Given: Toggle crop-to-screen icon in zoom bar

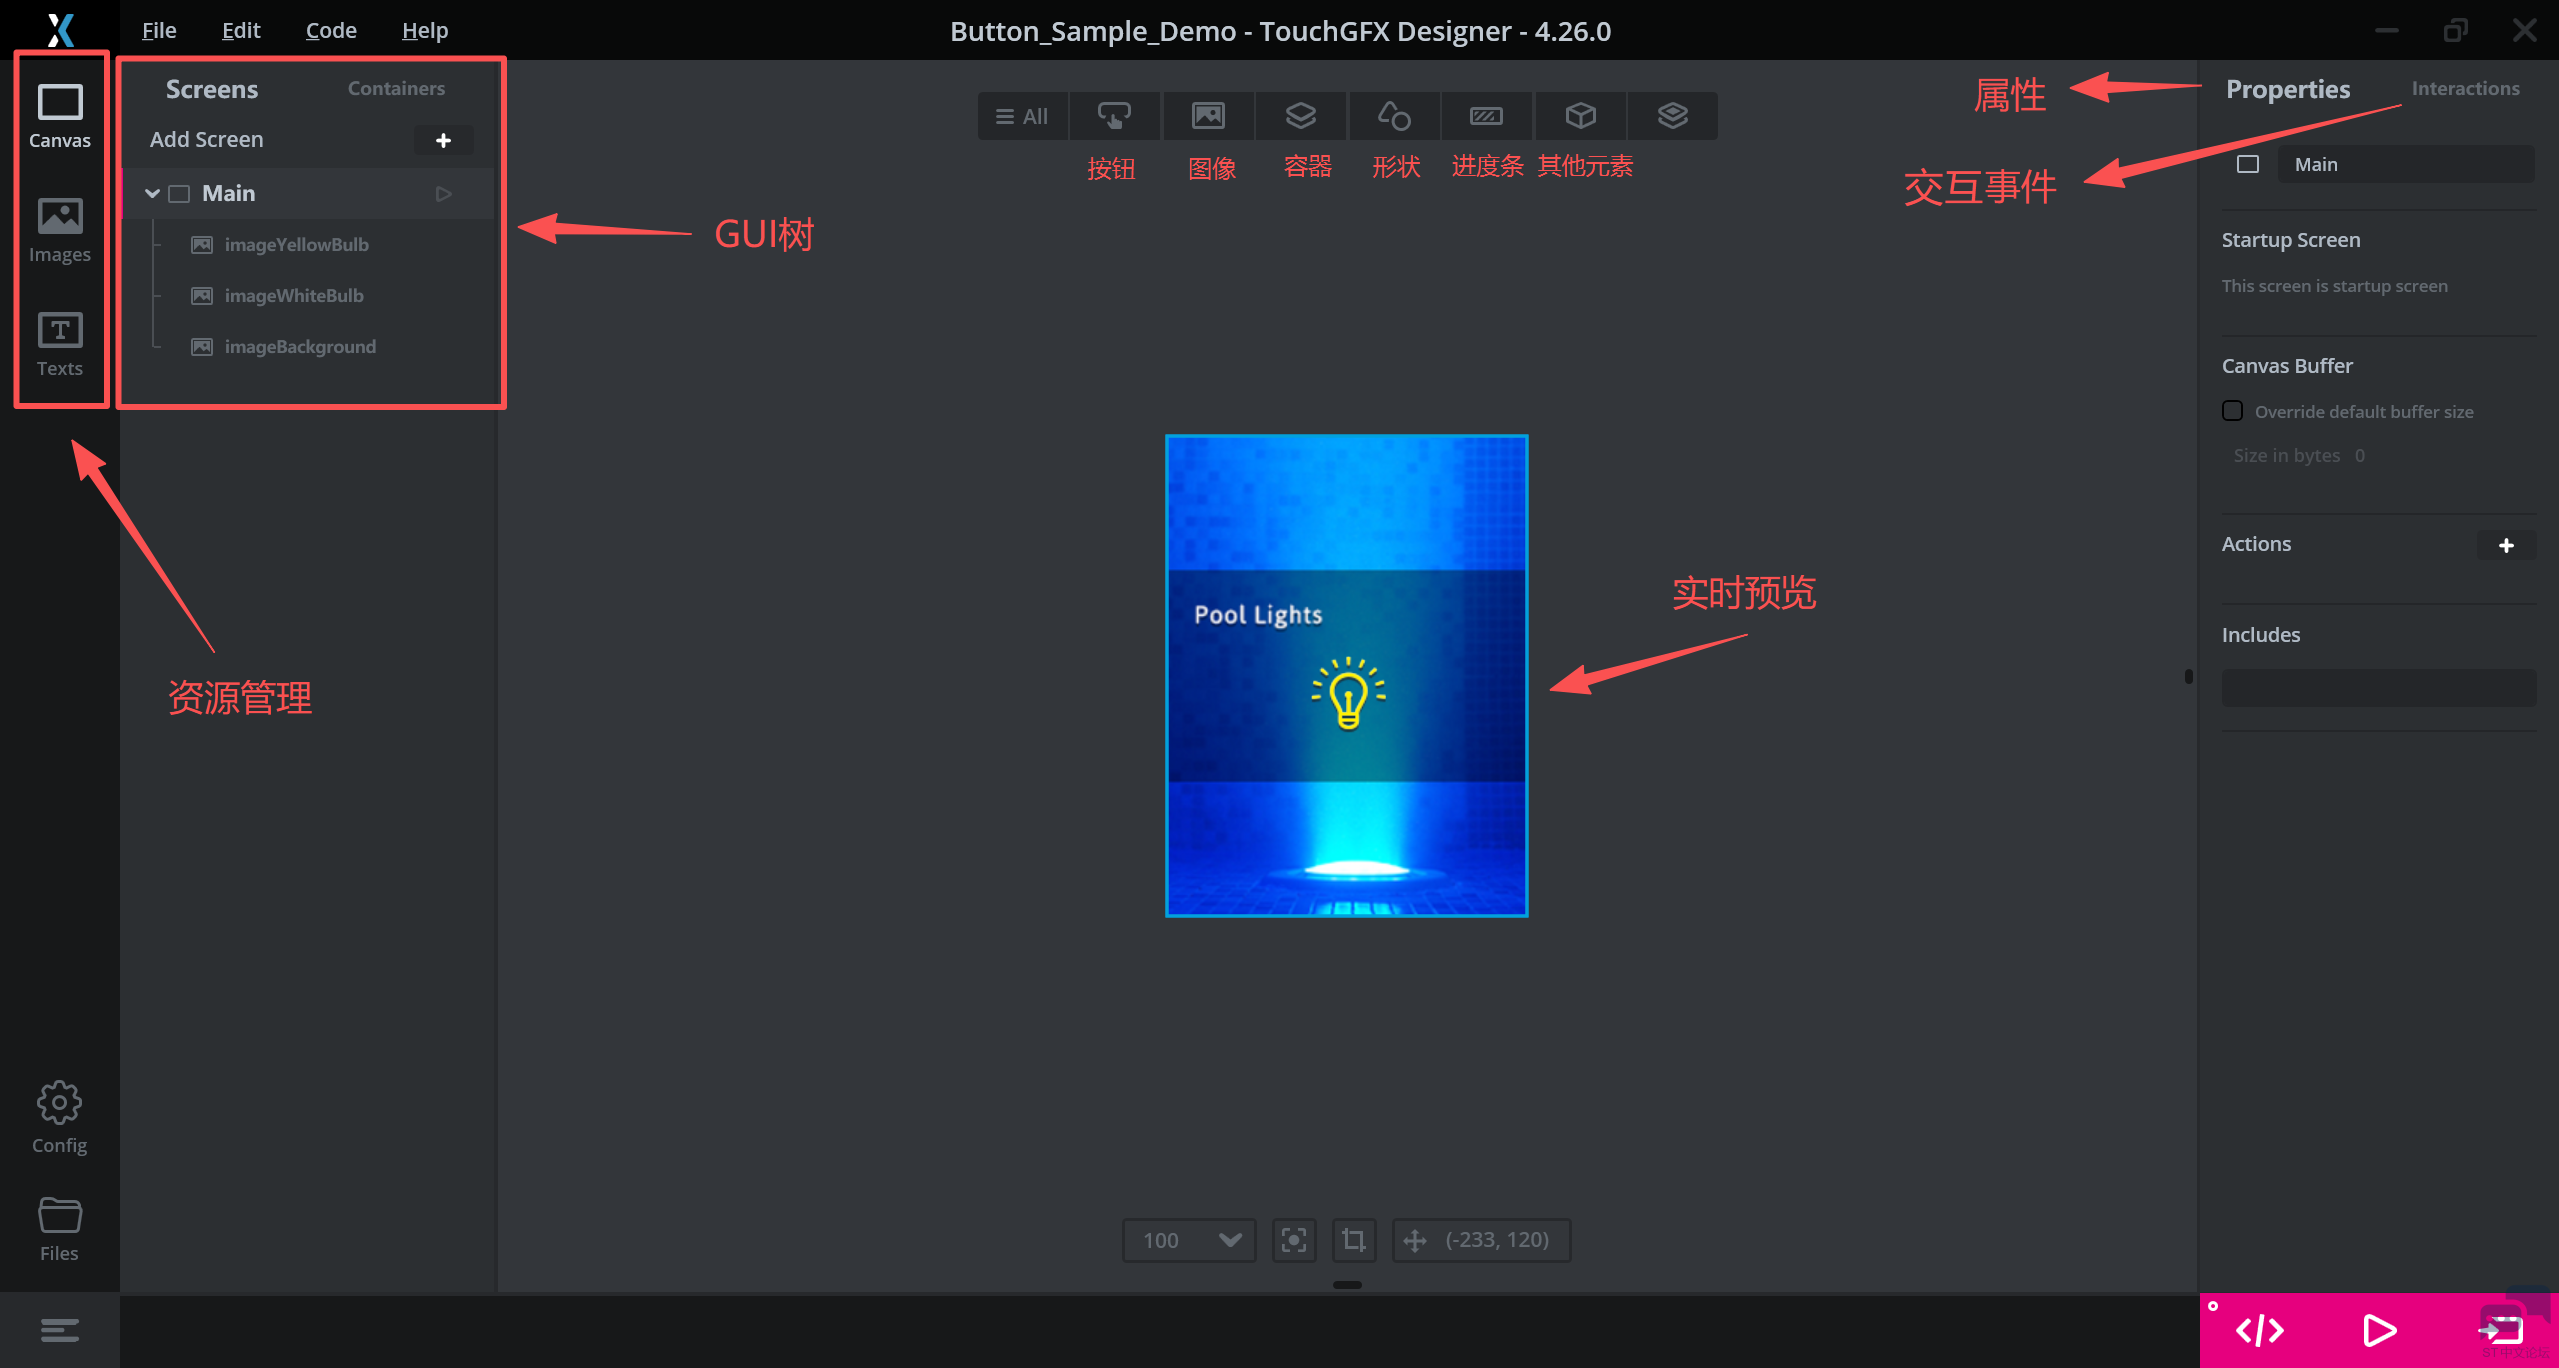Looking at the screenshot, I should coord(1353,1240).
